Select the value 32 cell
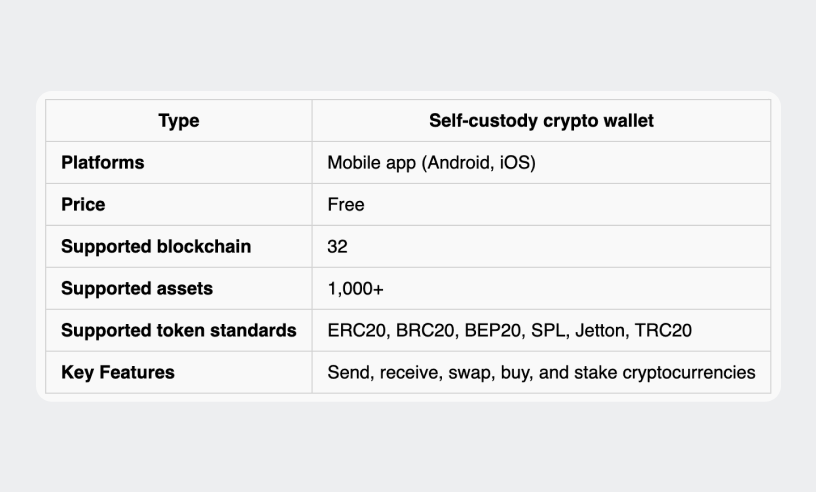This screenshot has height=492, width=816. click(x=541, y=247)
